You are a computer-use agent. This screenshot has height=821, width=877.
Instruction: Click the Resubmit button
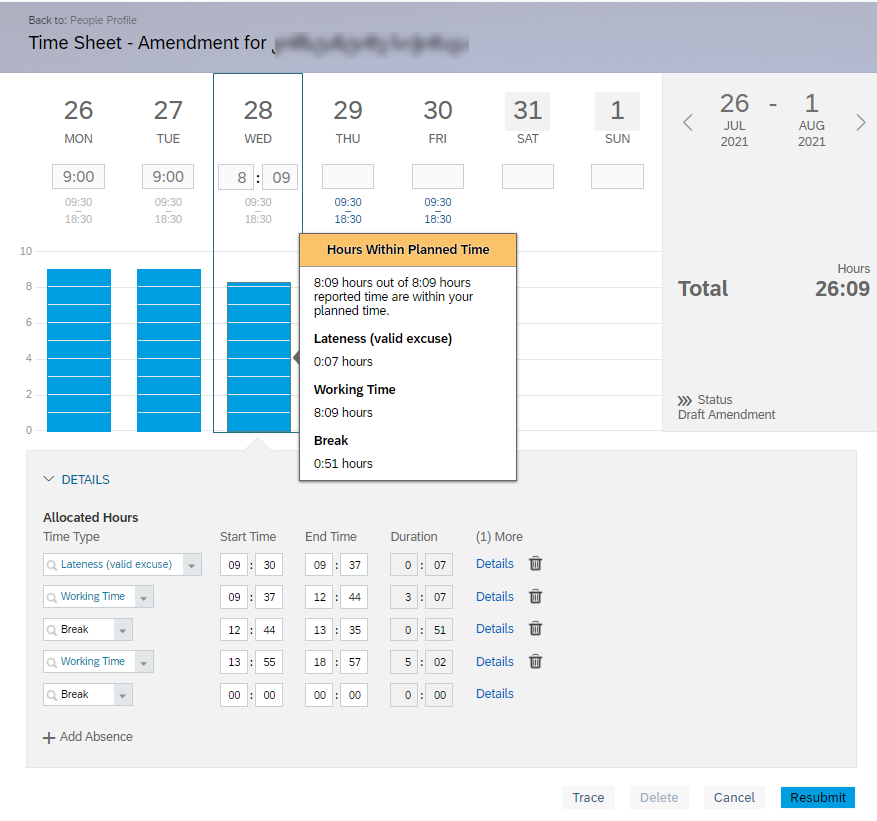click(818, 798)
